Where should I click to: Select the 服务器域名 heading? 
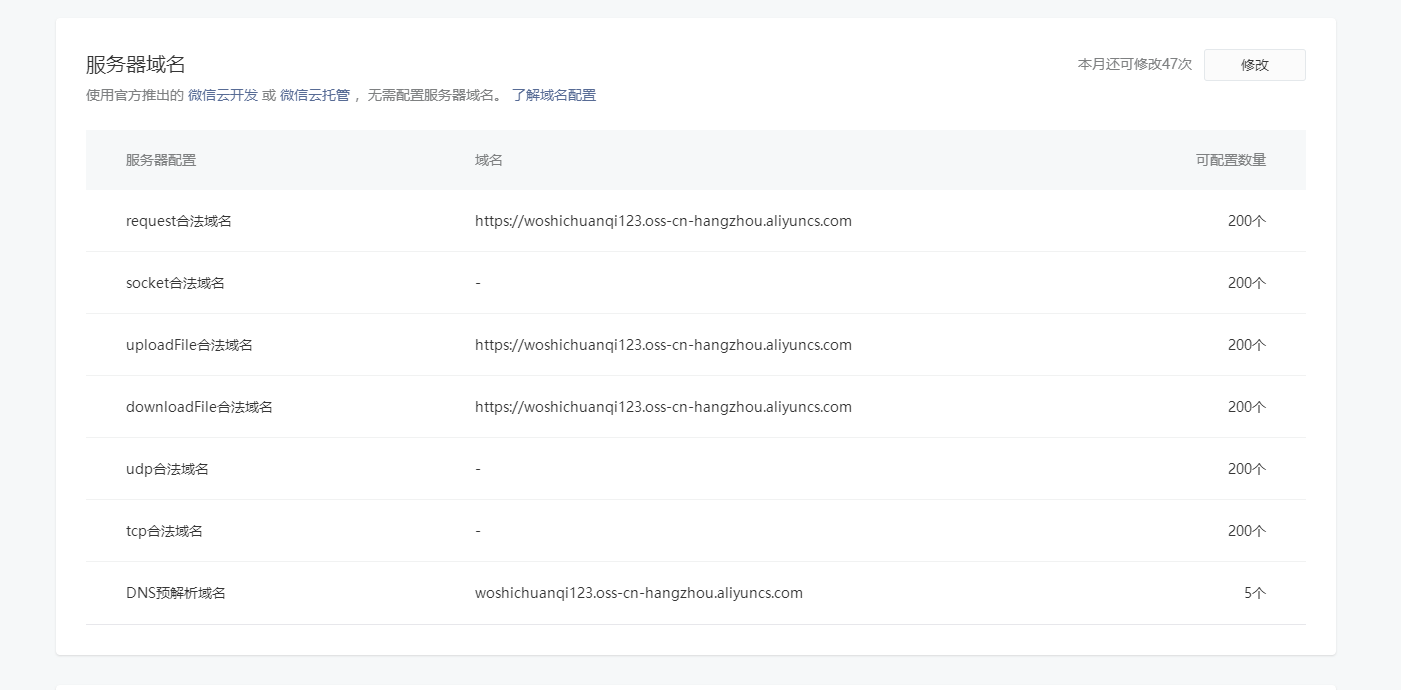(x=136, y=64)
